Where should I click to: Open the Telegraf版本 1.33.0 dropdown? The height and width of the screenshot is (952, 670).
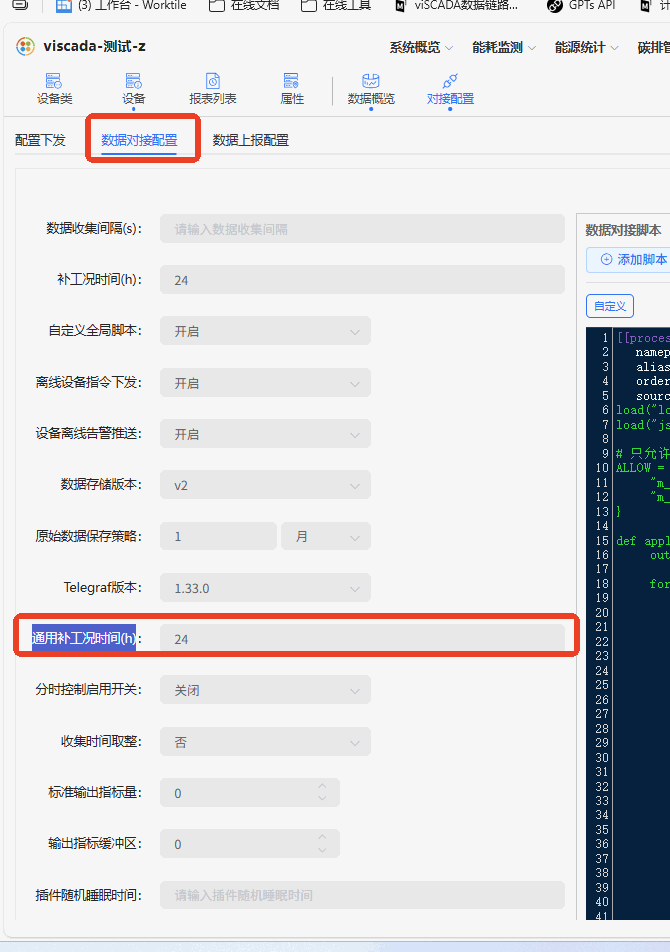(x=265, y=588)
